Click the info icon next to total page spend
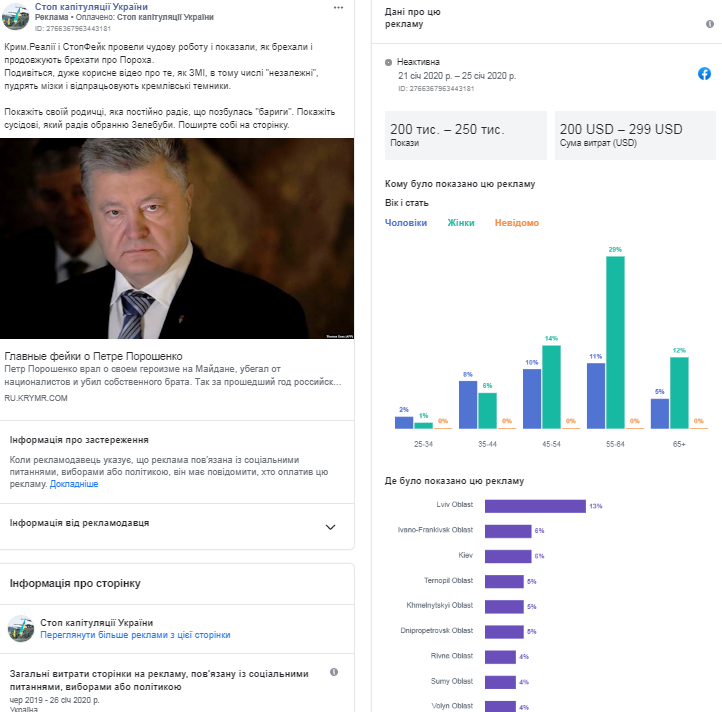 pyautogui.click(x=334, y=672)
